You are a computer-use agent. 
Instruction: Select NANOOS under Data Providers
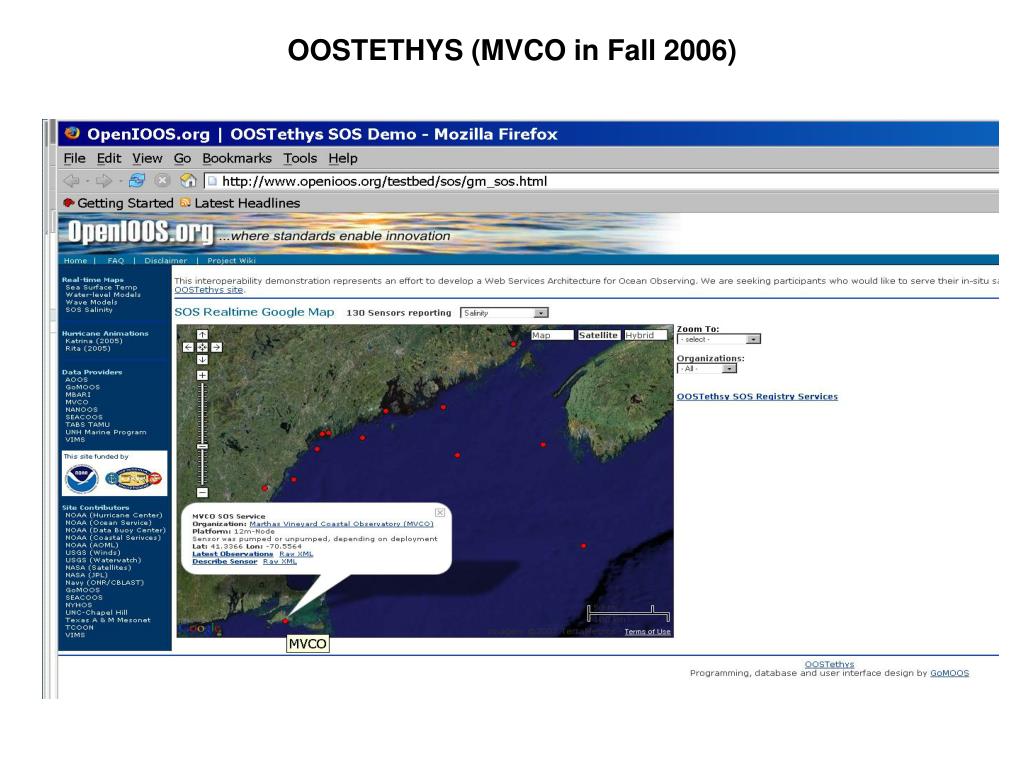coord(82,409)
